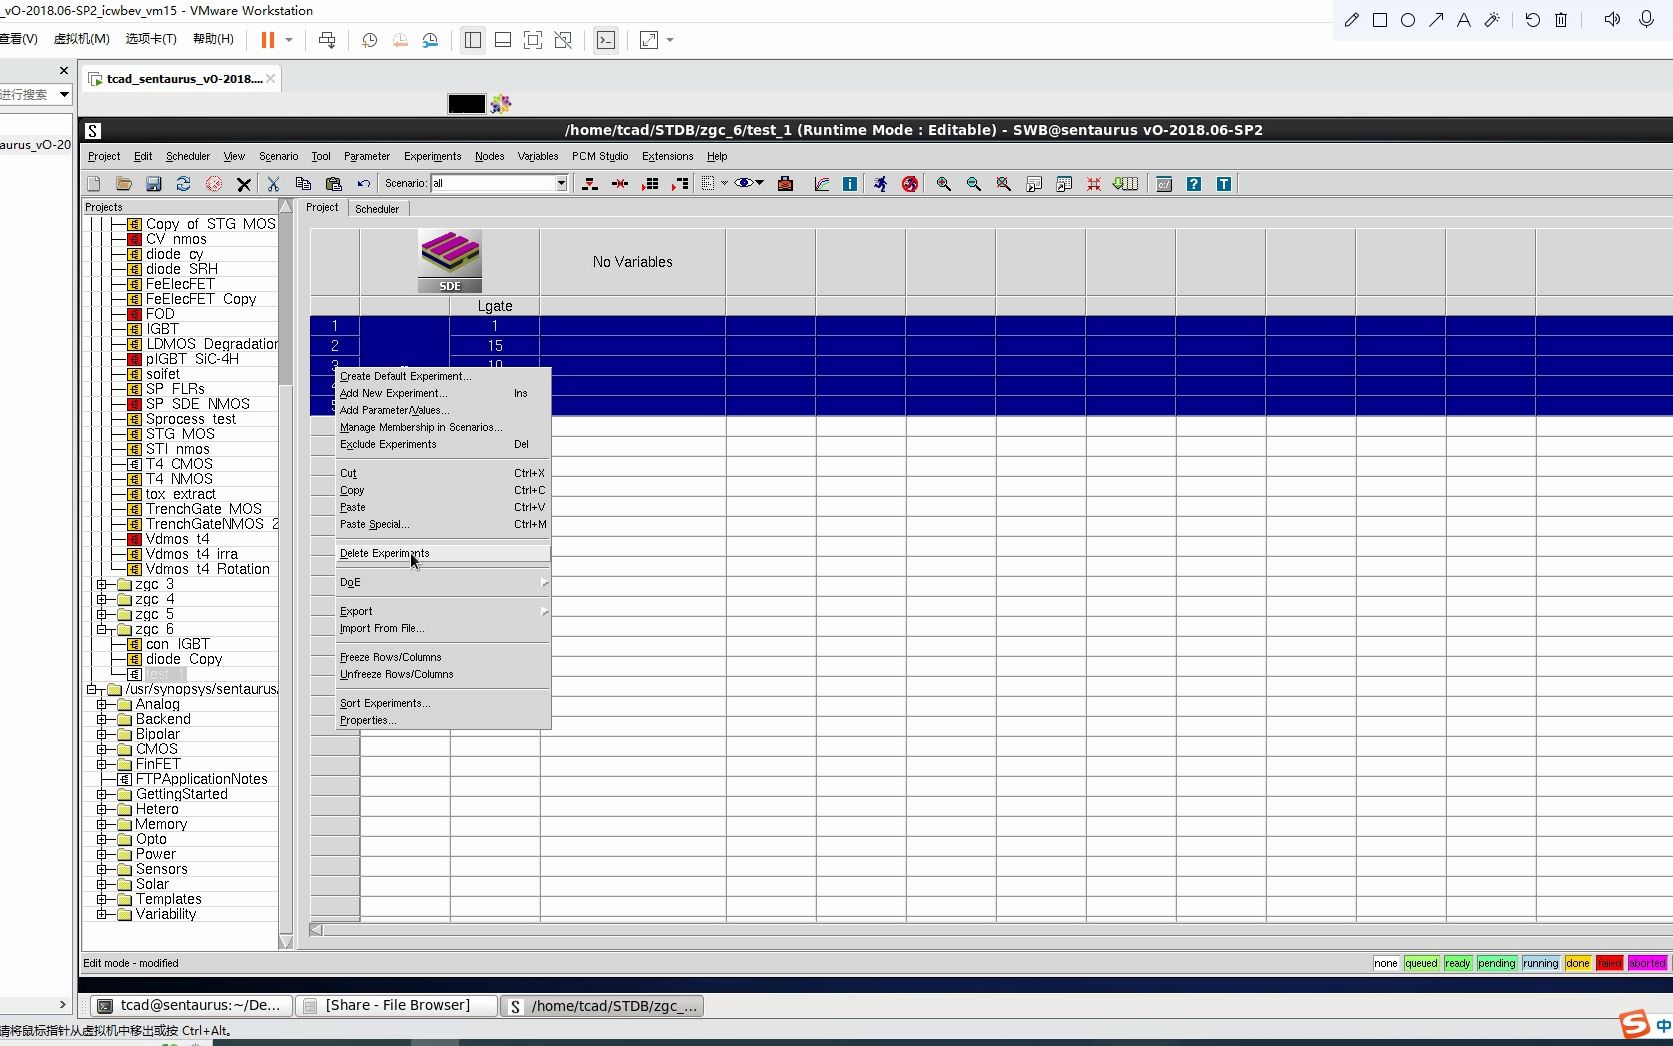Viewport: 1673px width, 1046px height.
Task: Close the tcad_sentaurus VMware tab
Action: click(x=270, y=79)
